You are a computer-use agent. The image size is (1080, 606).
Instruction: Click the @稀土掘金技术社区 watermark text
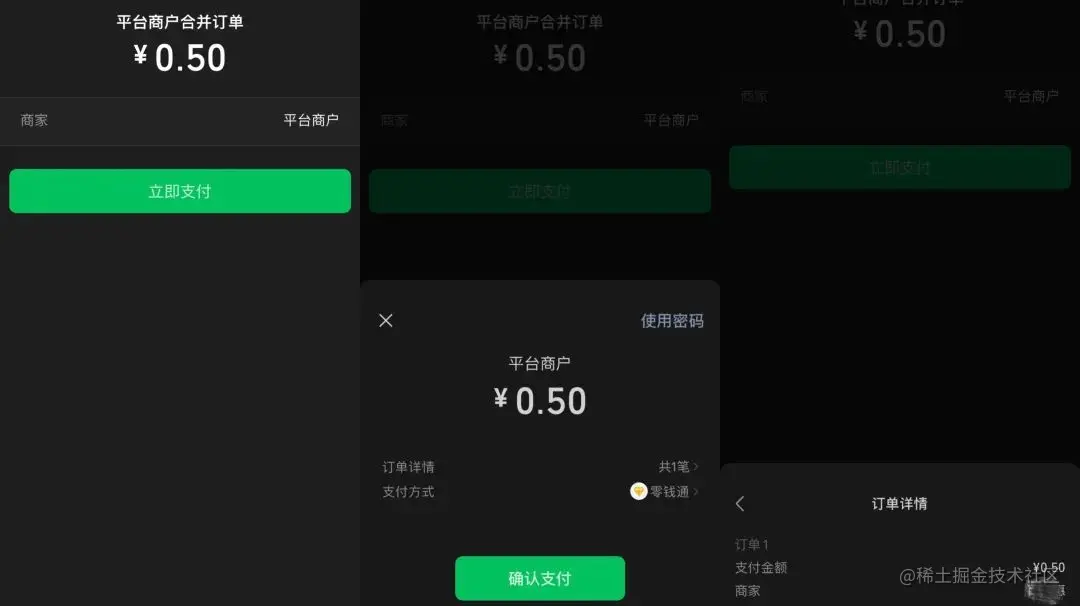[979, 575]
